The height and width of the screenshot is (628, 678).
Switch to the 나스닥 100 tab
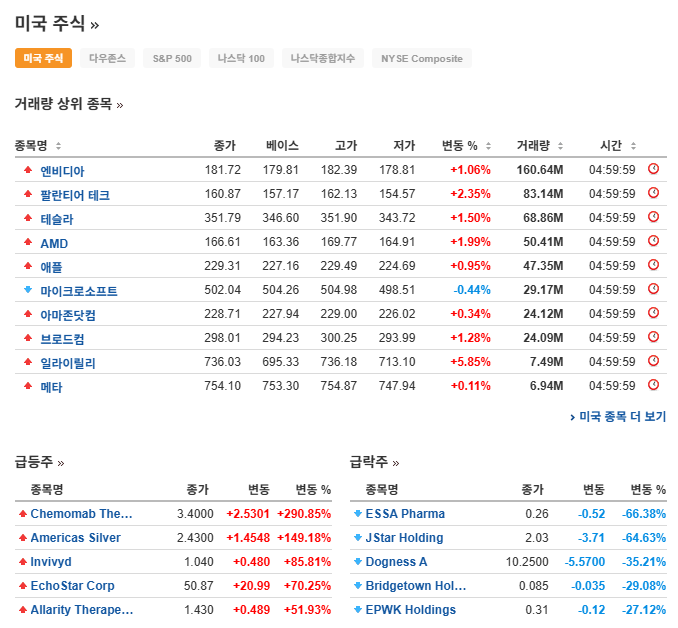click(x=241, y=58)
